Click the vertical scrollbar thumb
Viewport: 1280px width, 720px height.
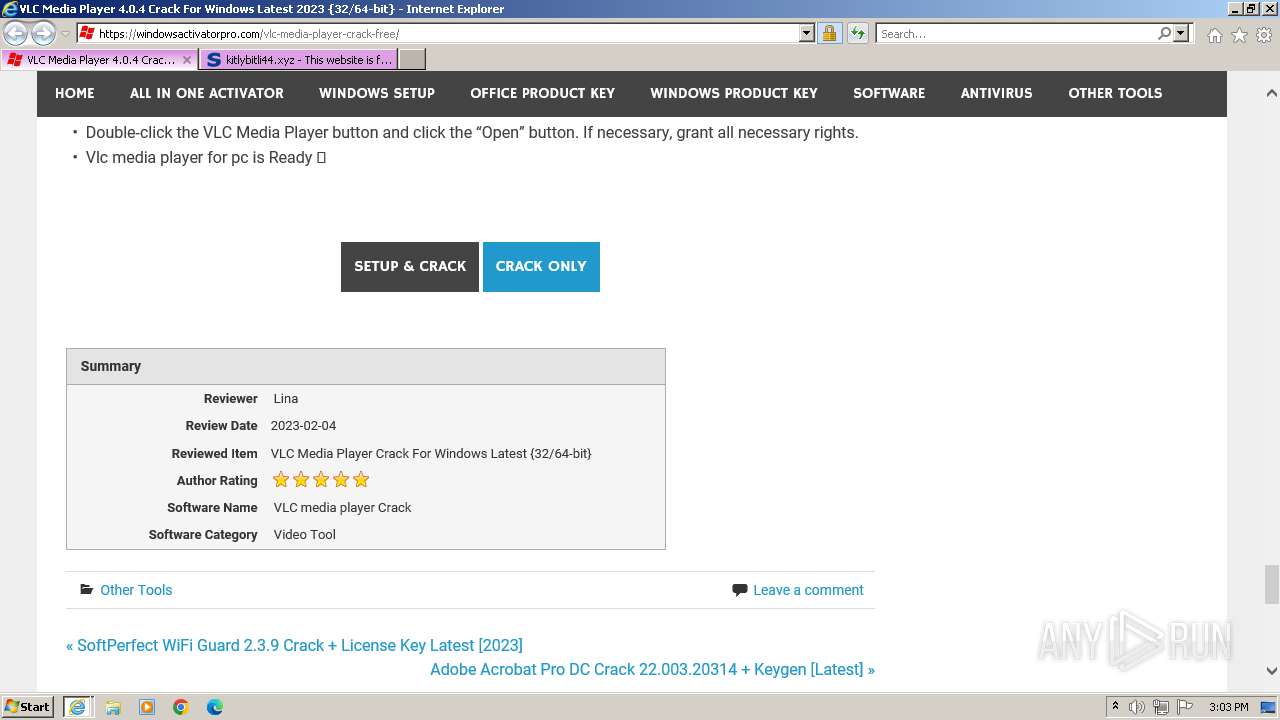tap(1271, 585)
